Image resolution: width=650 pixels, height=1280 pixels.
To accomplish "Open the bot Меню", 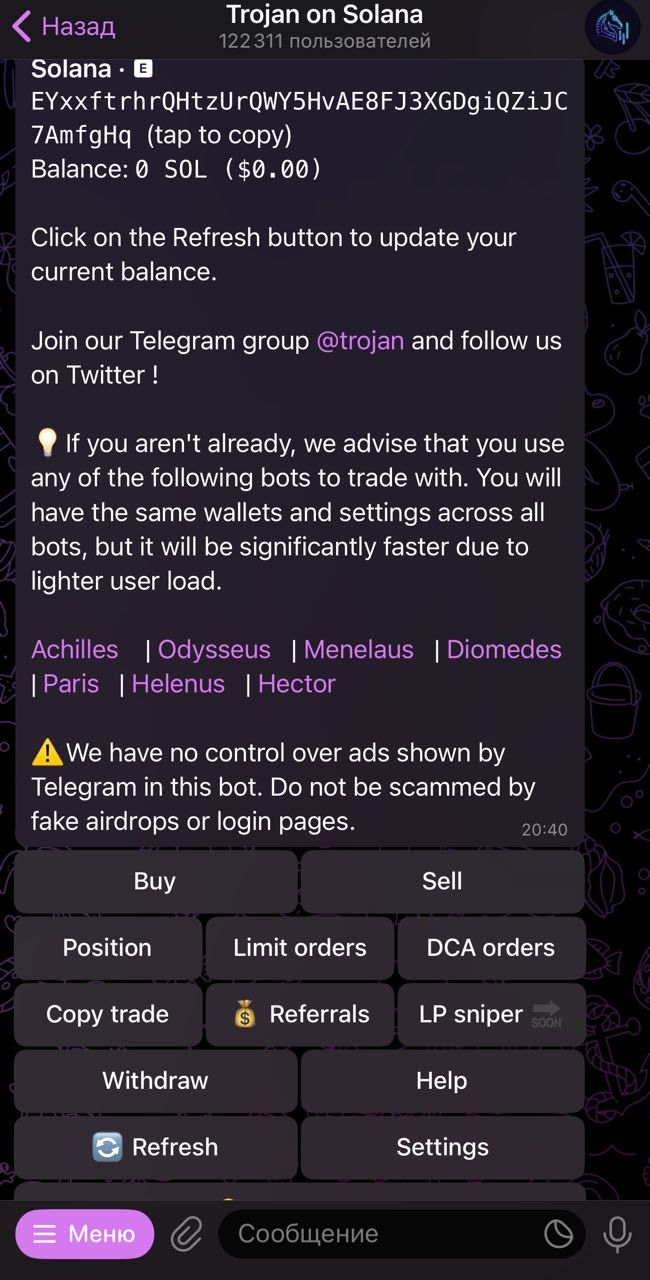I will (85, 1233).
